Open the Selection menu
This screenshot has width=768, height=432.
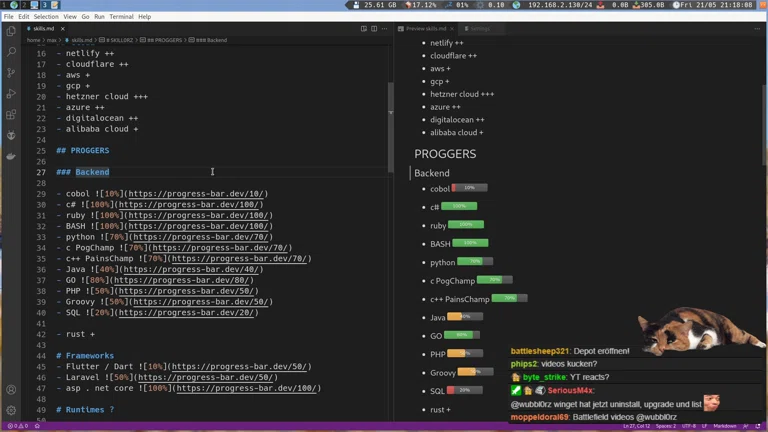point(46,17)
